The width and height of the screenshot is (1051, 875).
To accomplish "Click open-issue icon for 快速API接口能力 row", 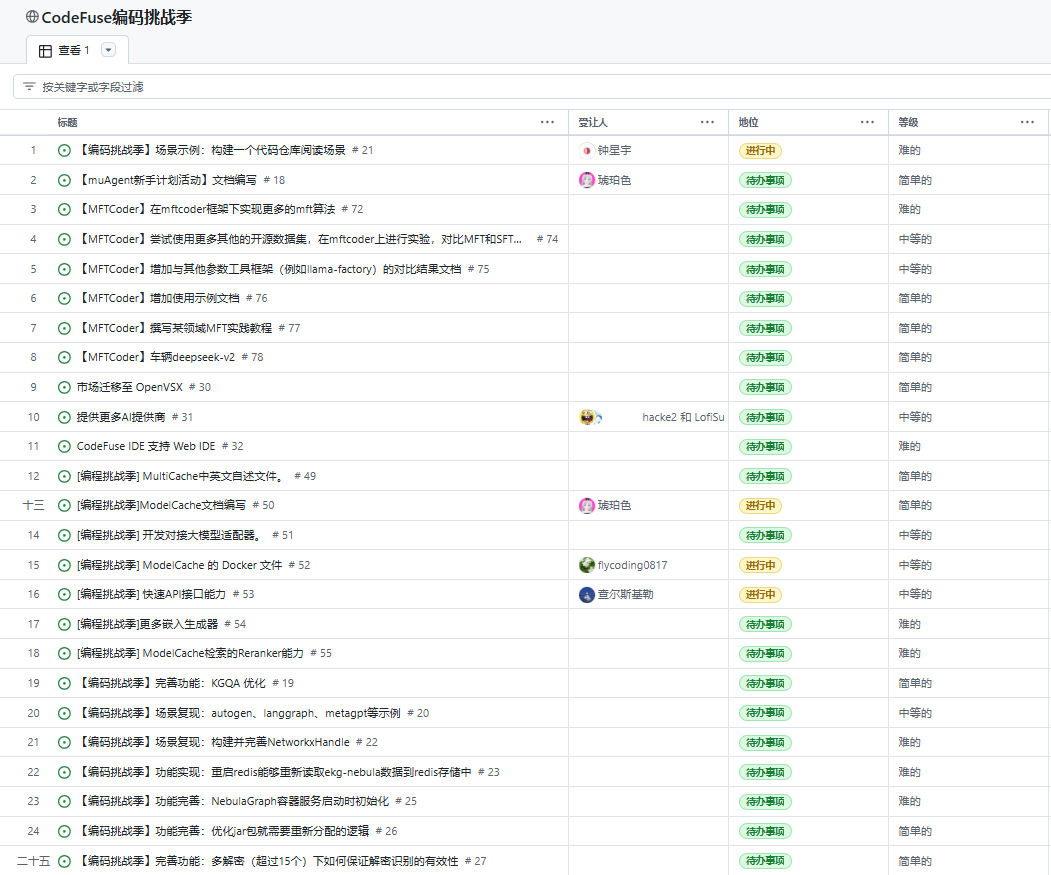I will coord(64,594).
